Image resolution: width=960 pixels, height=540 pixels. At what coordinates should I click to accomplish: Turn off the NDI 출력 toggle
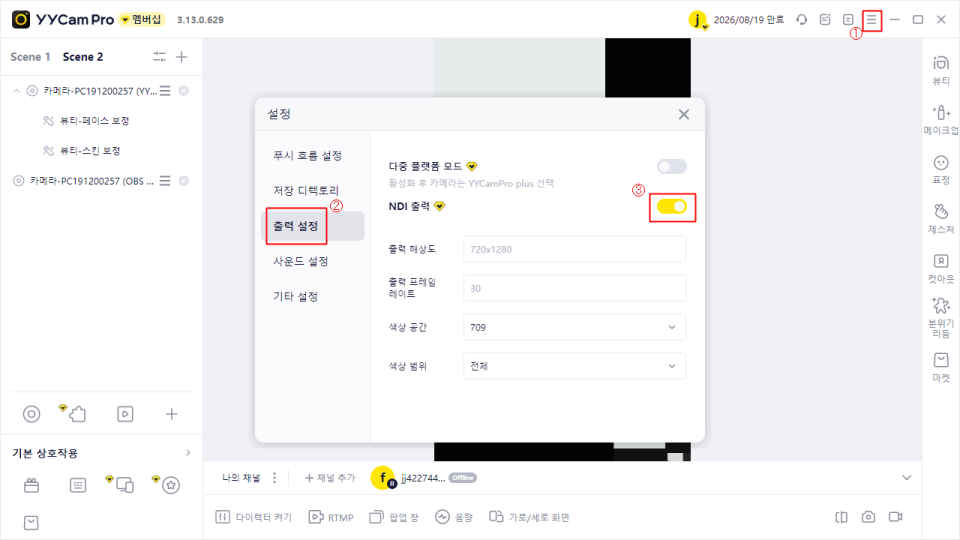coord(672,206)
